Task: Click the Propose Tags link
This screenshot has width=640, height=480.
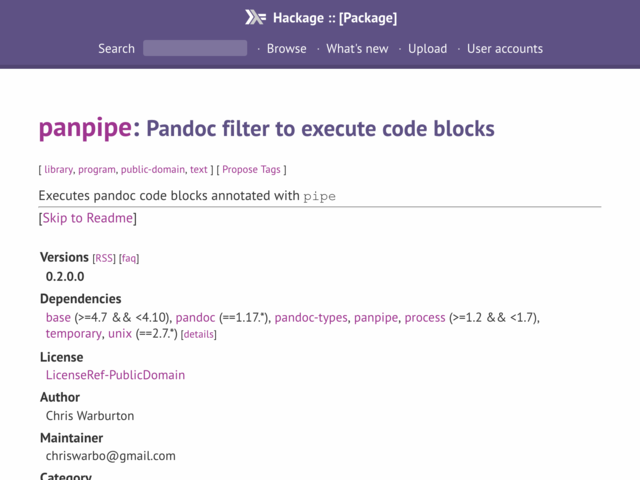Action: click(251, 169)
